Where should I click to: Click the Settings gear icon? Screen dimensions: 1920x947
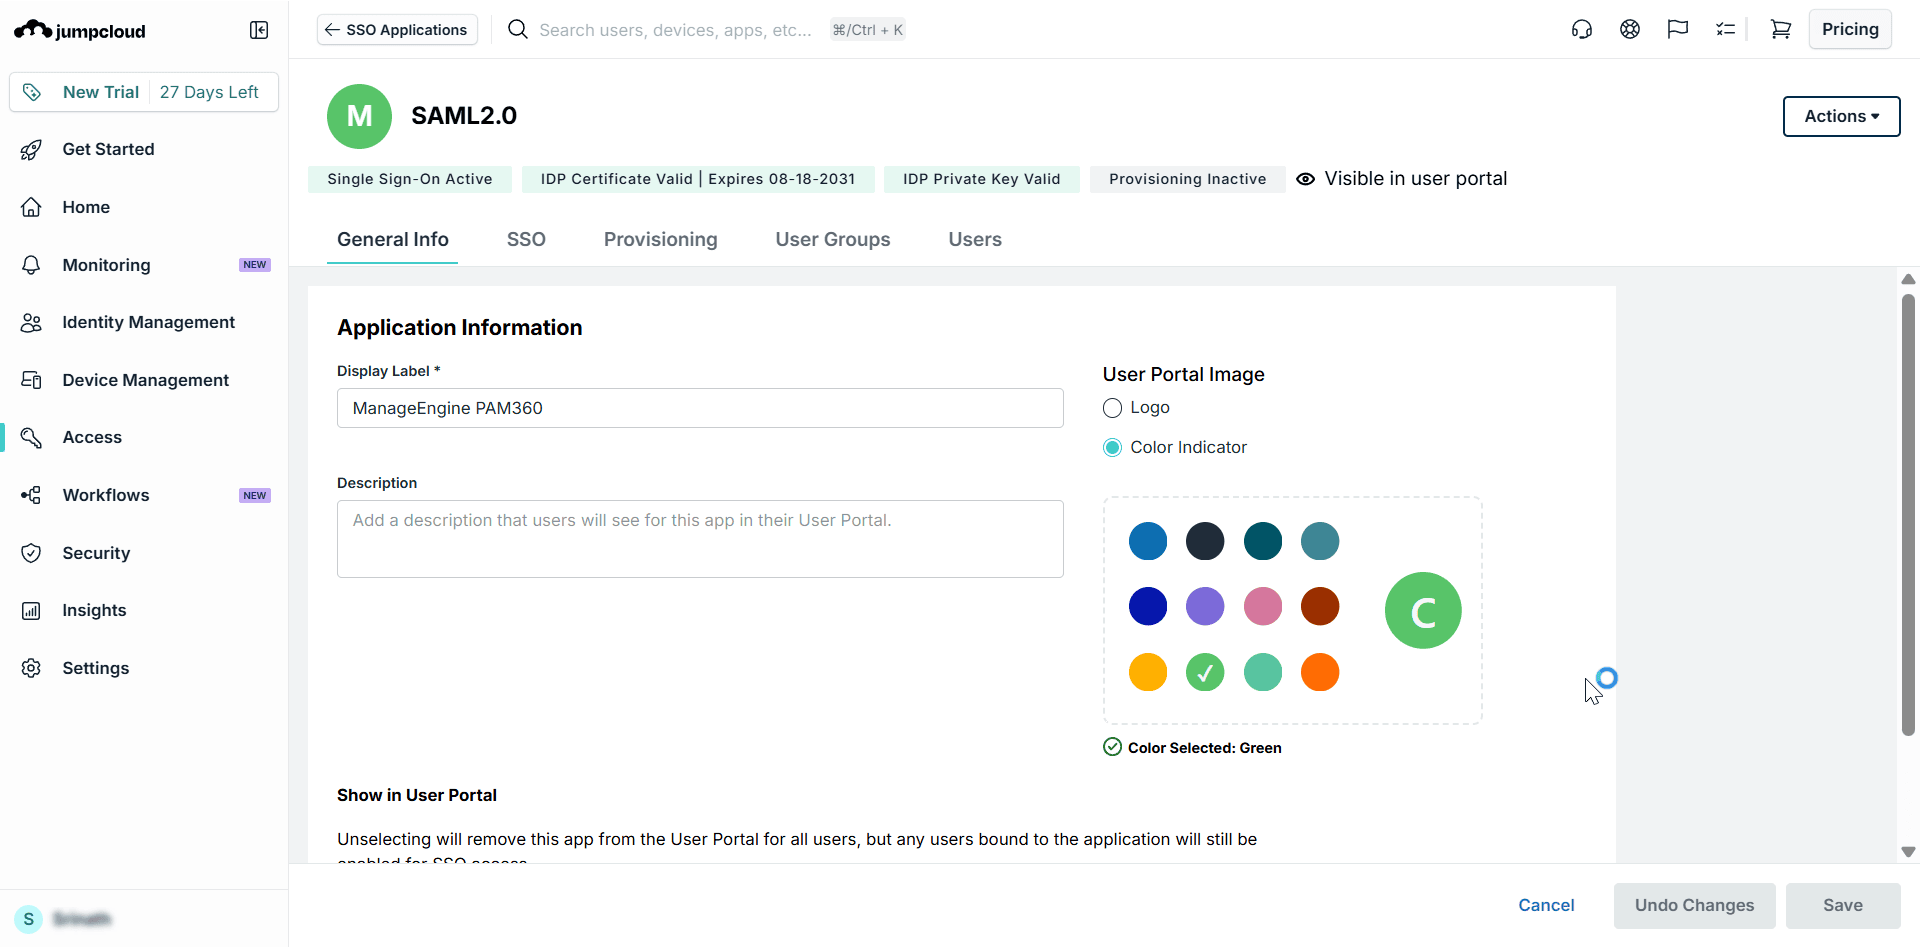point(32,668)
